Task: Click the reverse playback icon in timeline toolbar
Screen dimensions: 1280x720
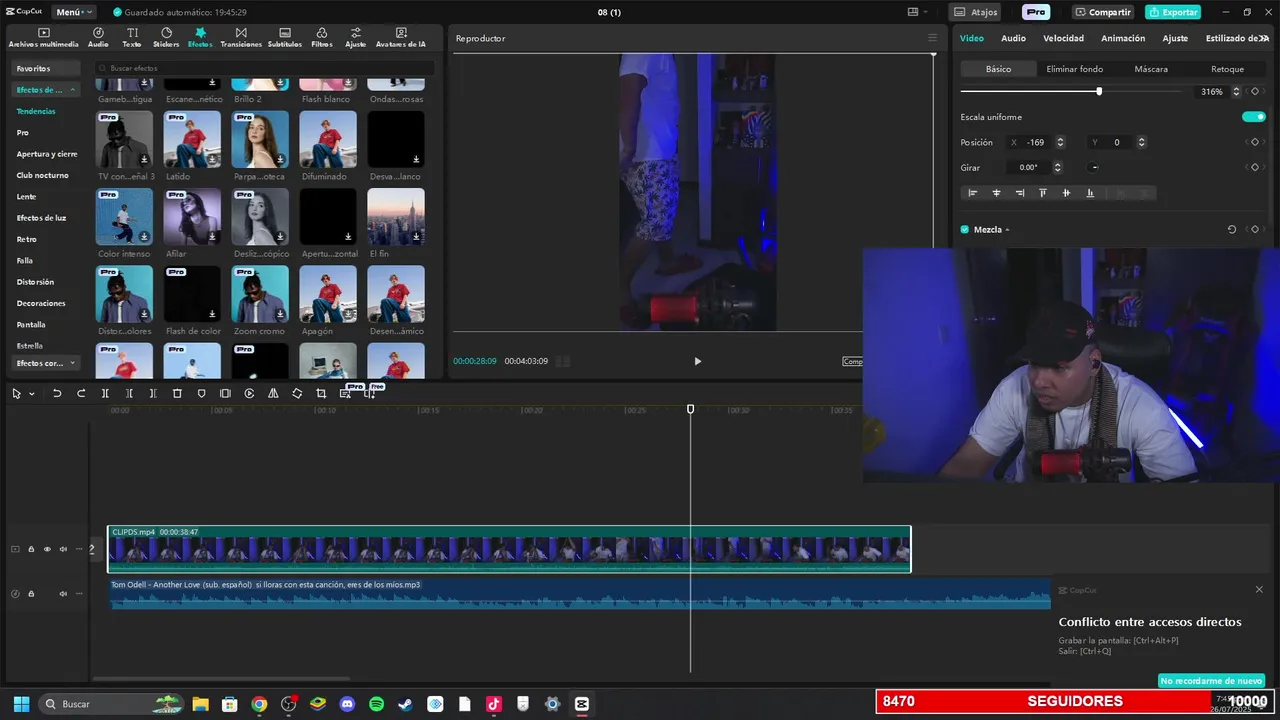Action: (249, 394)
